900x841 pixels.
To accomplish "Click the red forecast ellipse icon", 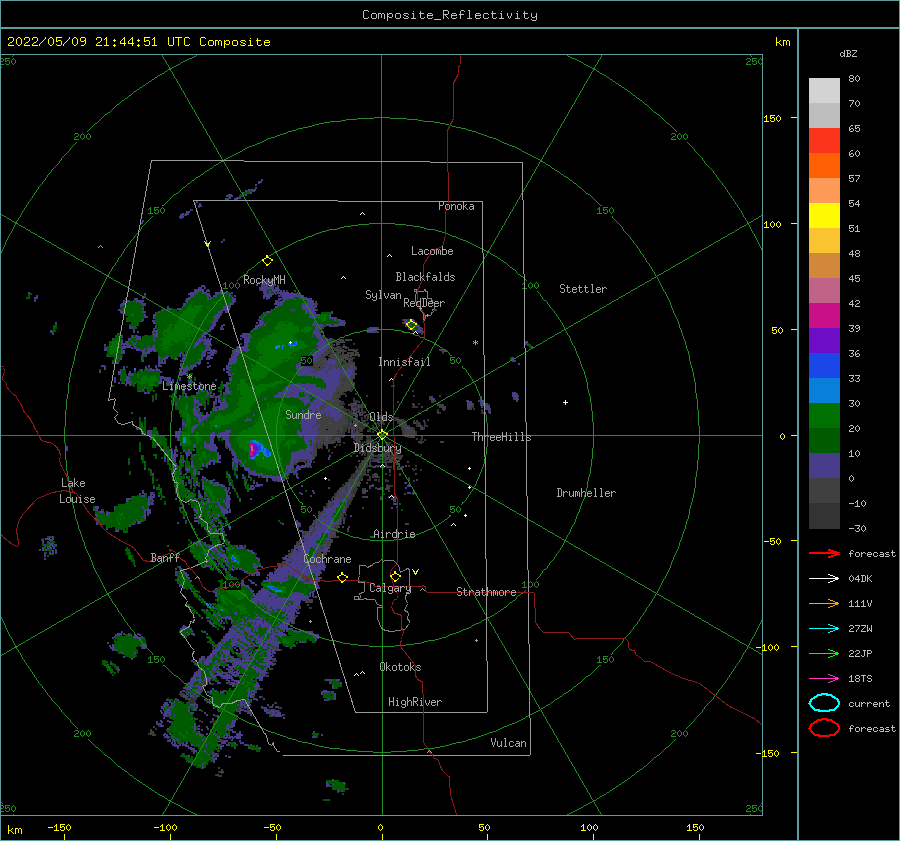I will (824, 728).
